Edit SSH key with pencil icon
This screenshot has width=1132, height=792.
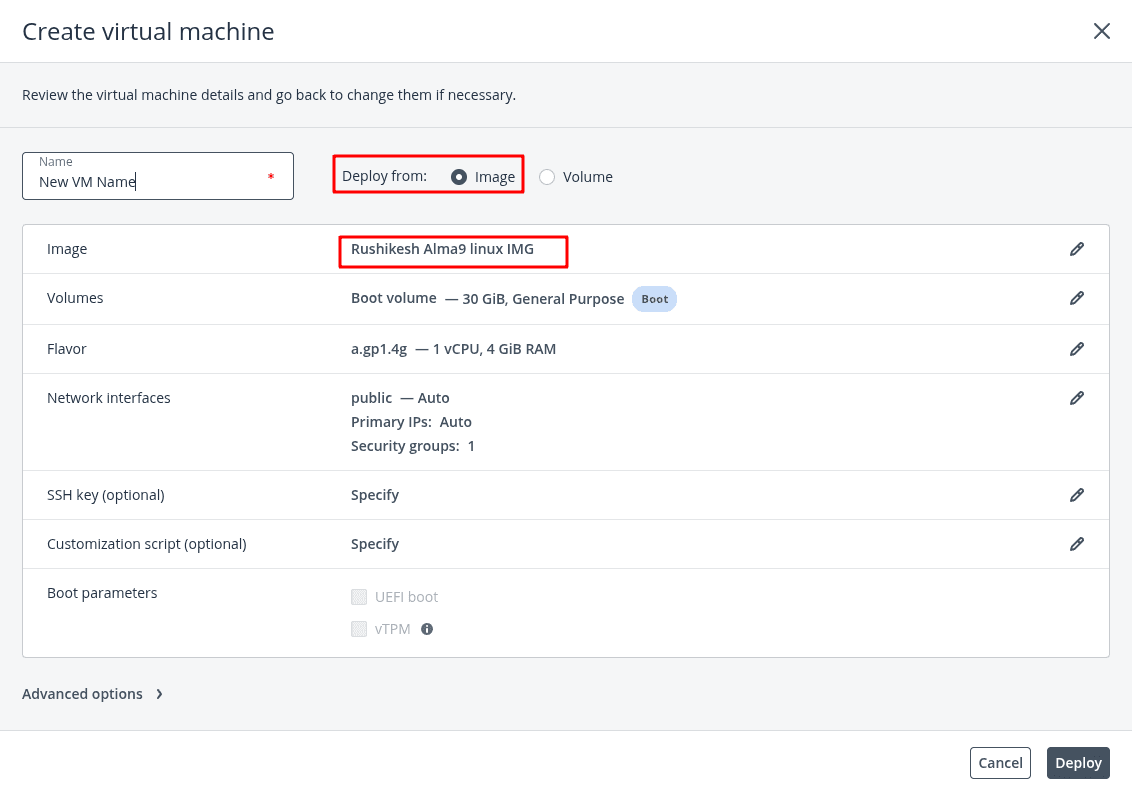pyautogui.click(x=1076, y=495)
